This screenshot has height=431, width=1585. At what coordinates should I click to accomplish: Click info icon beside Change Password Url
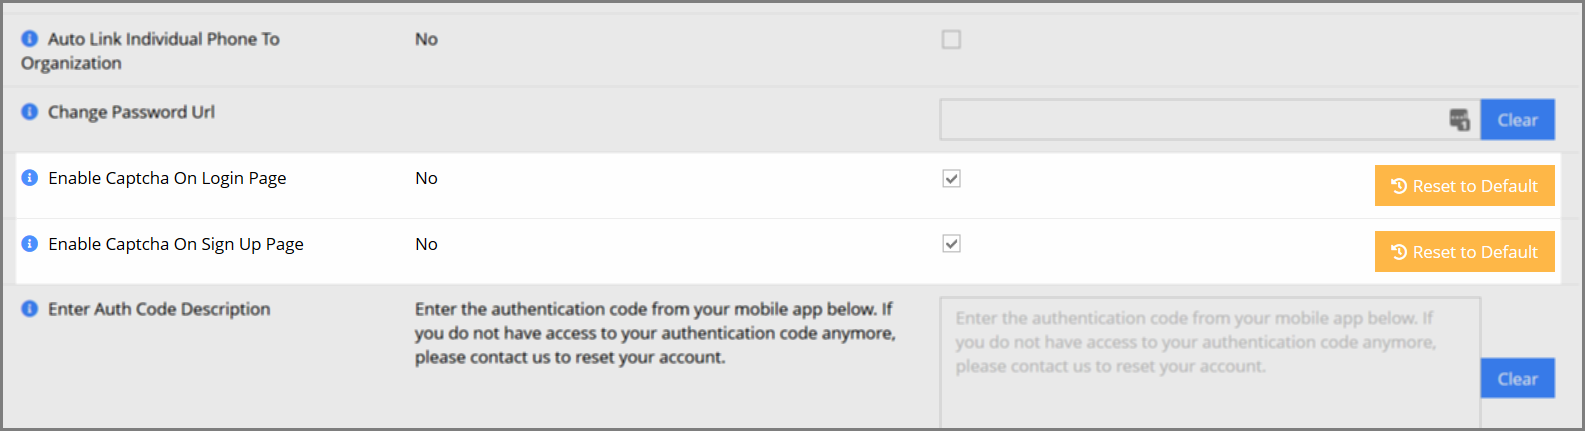pos(30,111)
